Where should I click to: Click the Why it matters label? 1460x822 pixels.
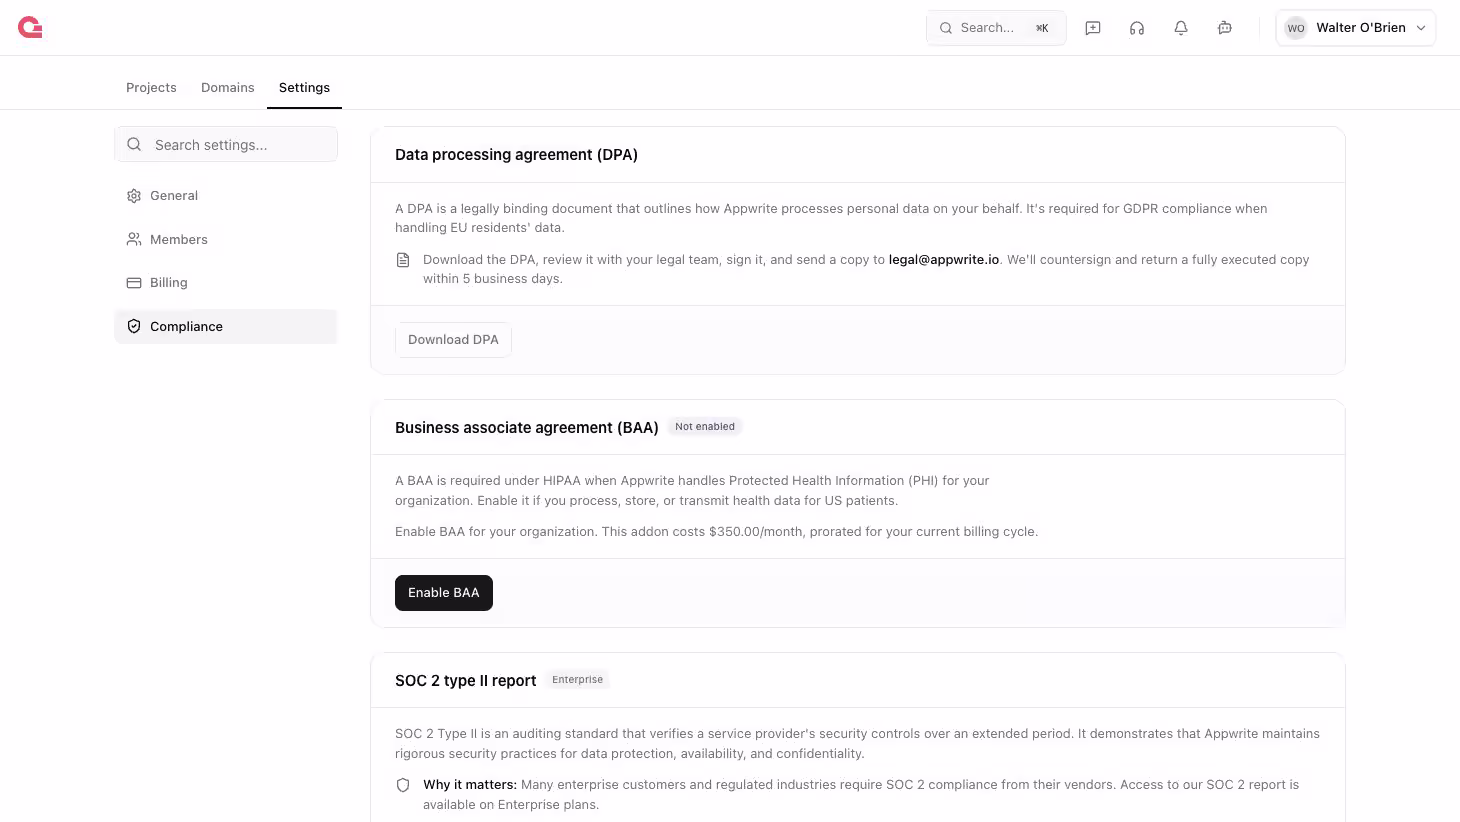point(470,785)
